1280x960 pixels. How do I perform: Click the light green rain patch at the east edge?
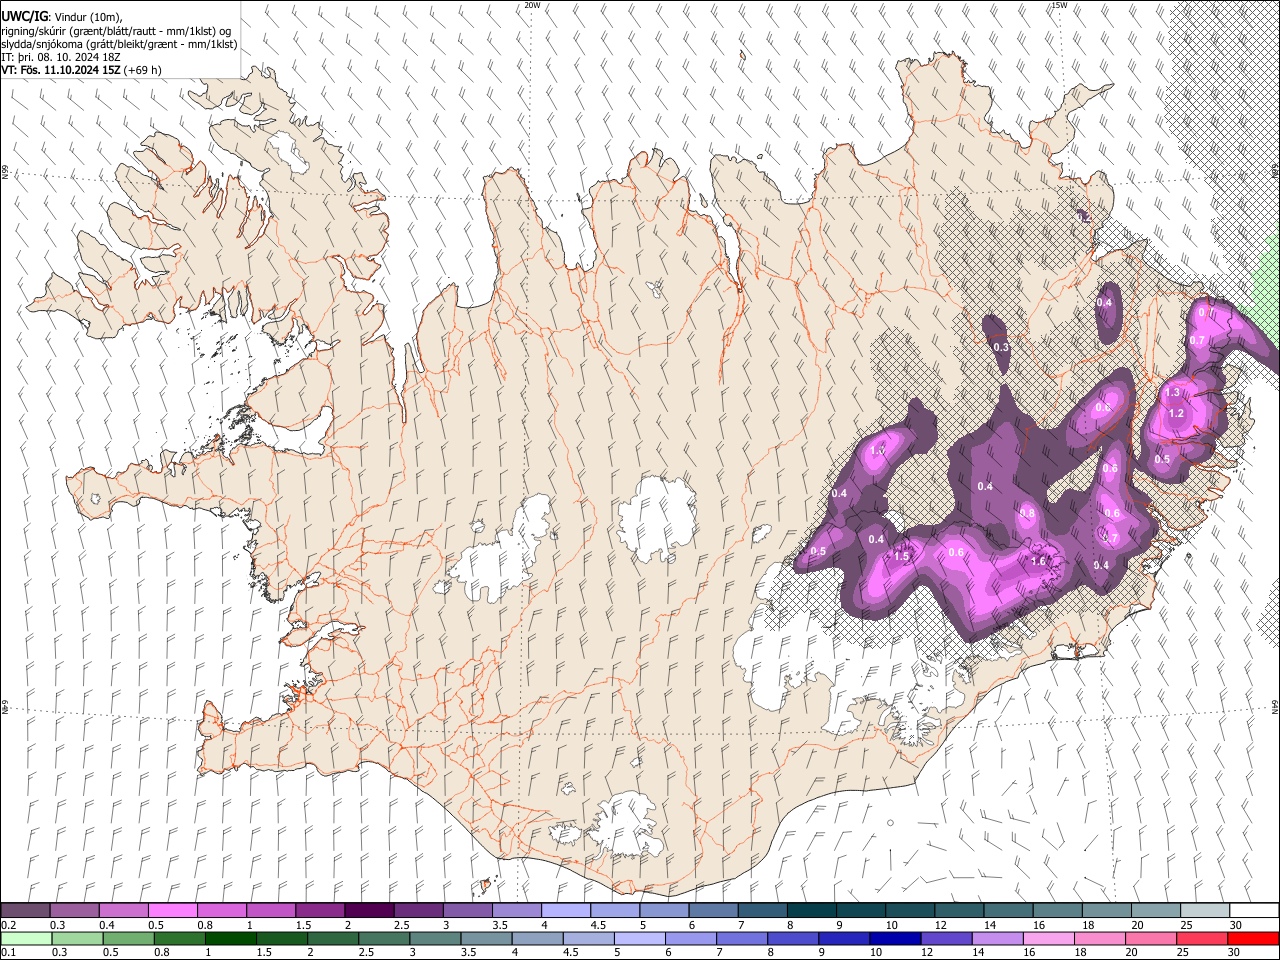coord(1268,290)
